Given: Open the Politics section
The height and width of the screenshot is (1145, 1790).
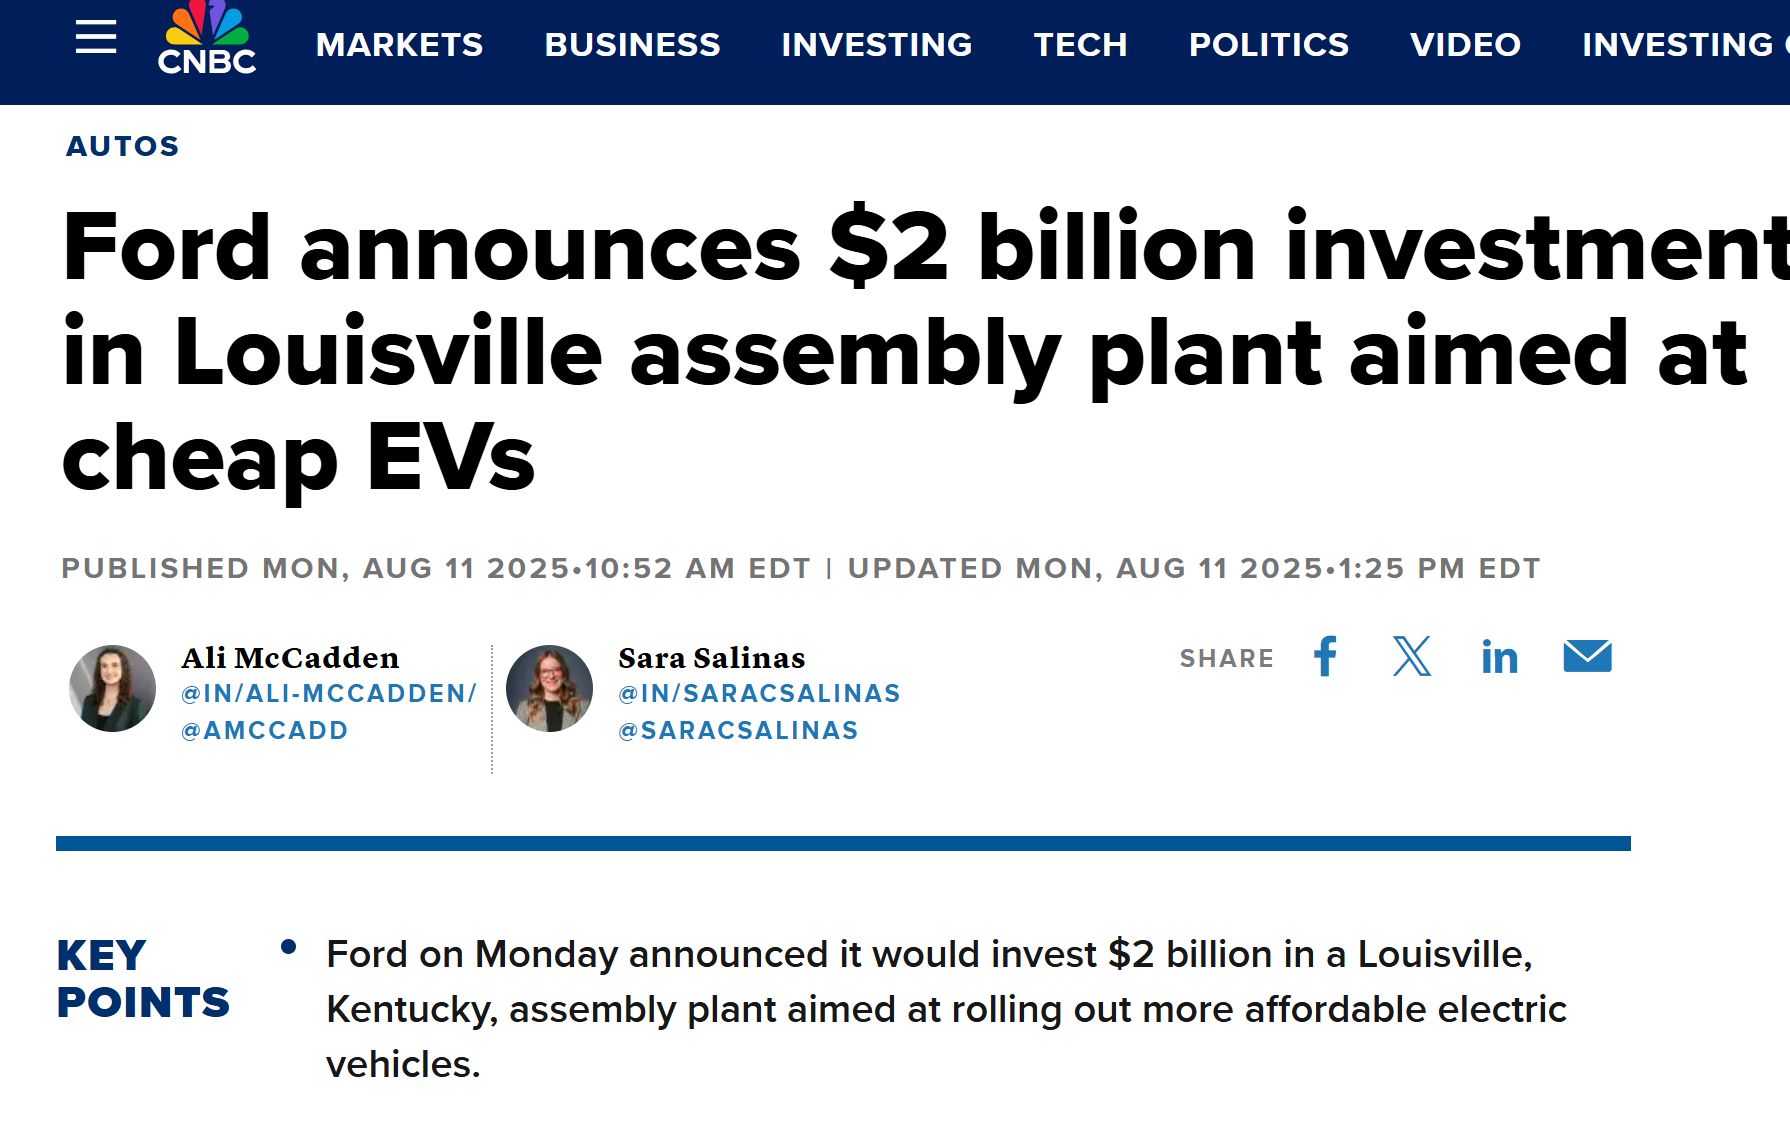Looking at the screenshot, I should pyautogui.click(x=1268, y=45).
